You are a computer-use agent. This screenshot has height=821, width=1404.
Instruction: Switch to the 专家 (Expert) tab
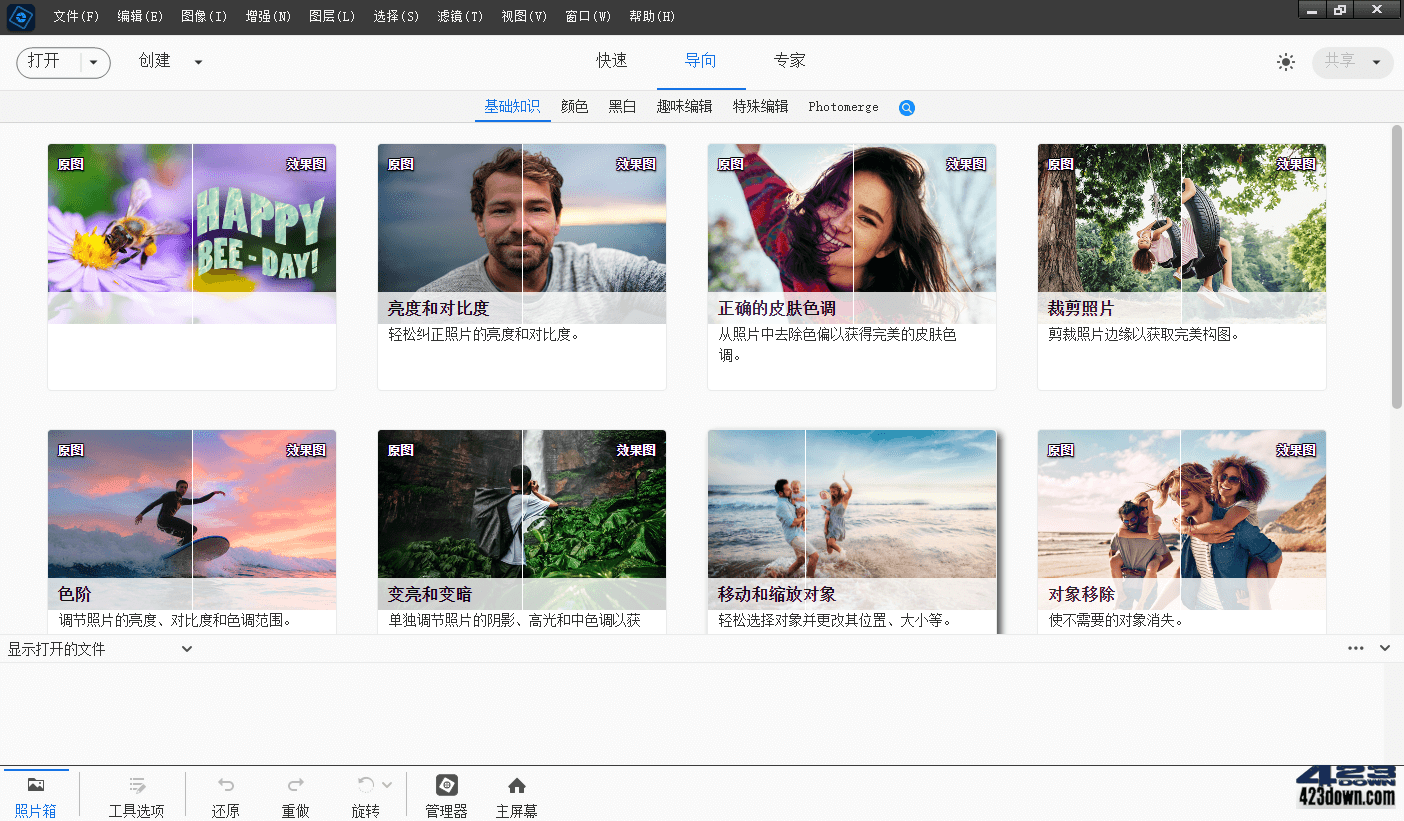789,60
